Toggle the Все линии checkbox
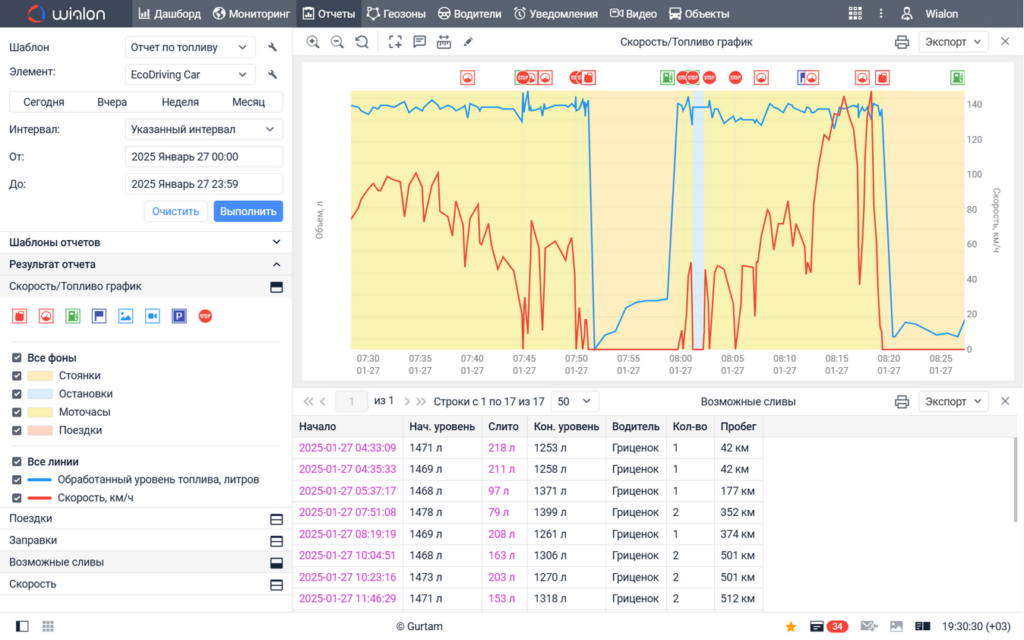Screen dimensions: 1024x640 (17, 462)
